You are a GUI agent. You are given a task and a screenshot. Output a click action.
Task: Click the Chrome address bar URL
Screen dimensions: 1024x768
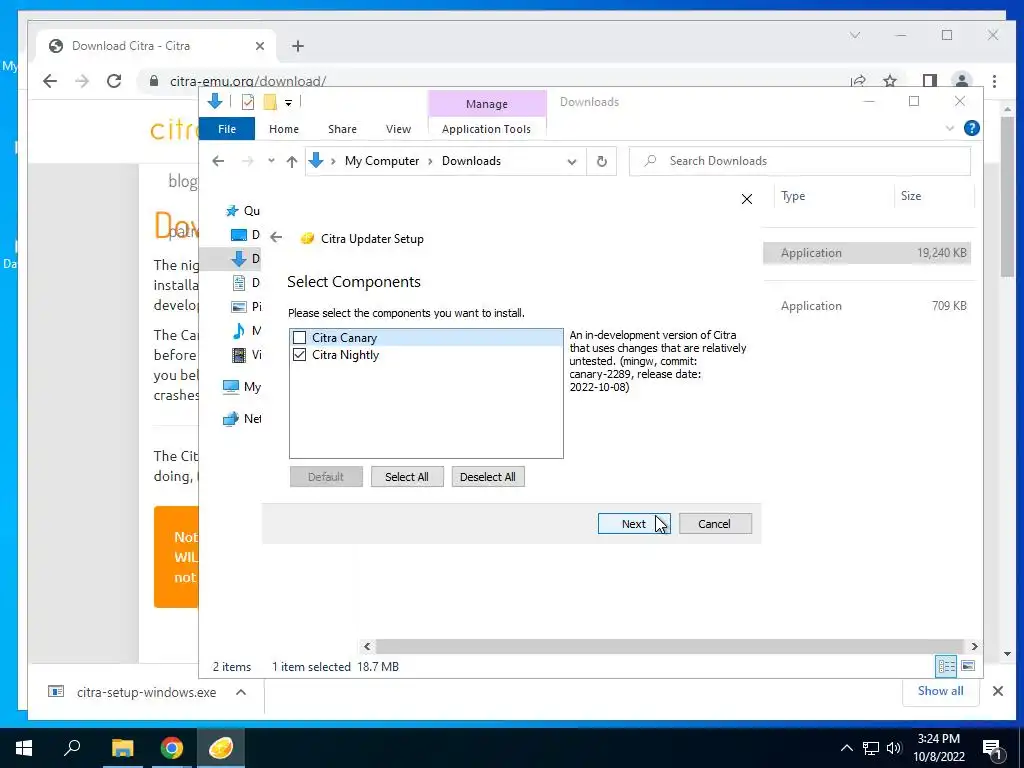tap(248, 81)
